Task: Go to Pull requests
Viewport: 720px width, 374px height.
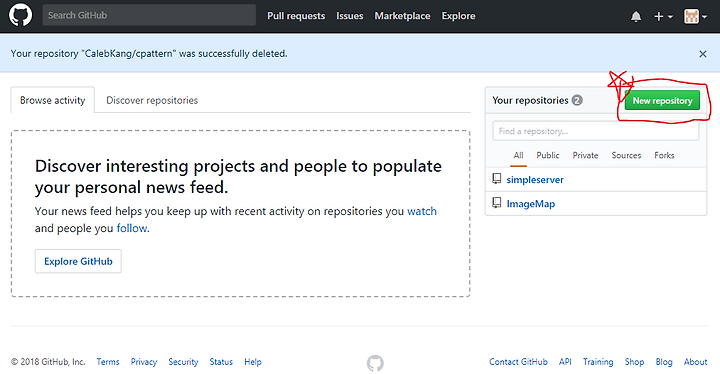Action: coord(296,16)
